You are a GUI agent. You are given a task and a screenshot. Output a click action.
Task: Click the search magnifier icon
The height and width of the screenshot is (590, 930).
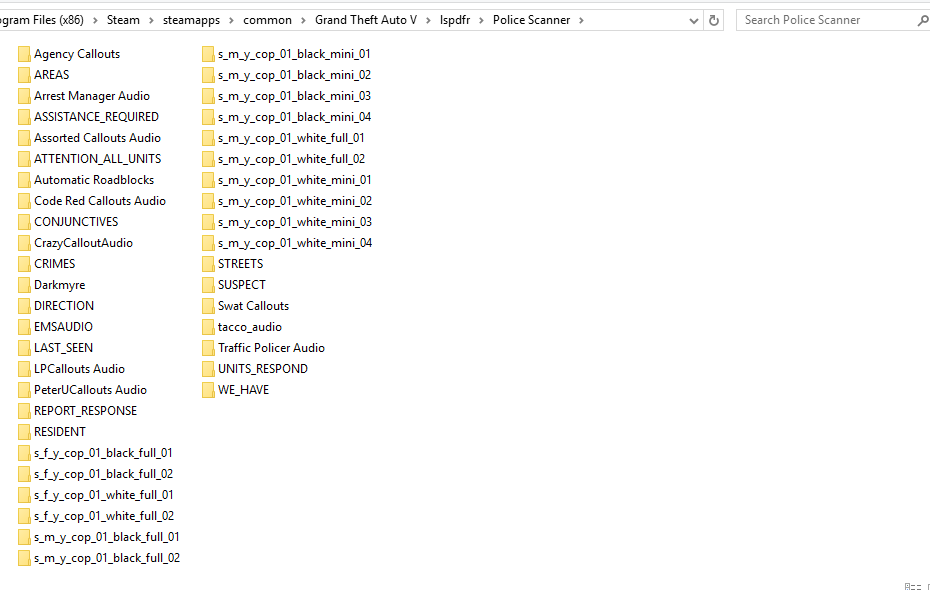coord(922,20)
